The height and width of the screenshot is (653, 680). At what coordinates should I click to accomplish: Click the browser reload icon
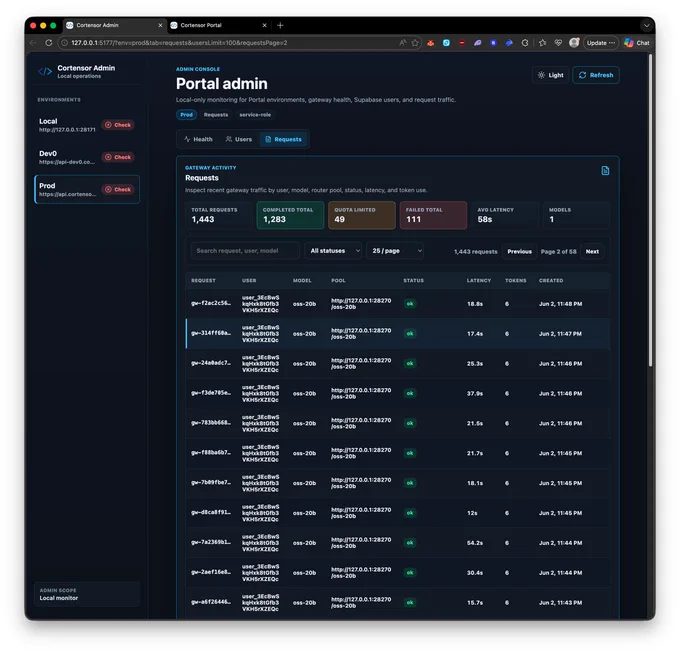[49, 42]
